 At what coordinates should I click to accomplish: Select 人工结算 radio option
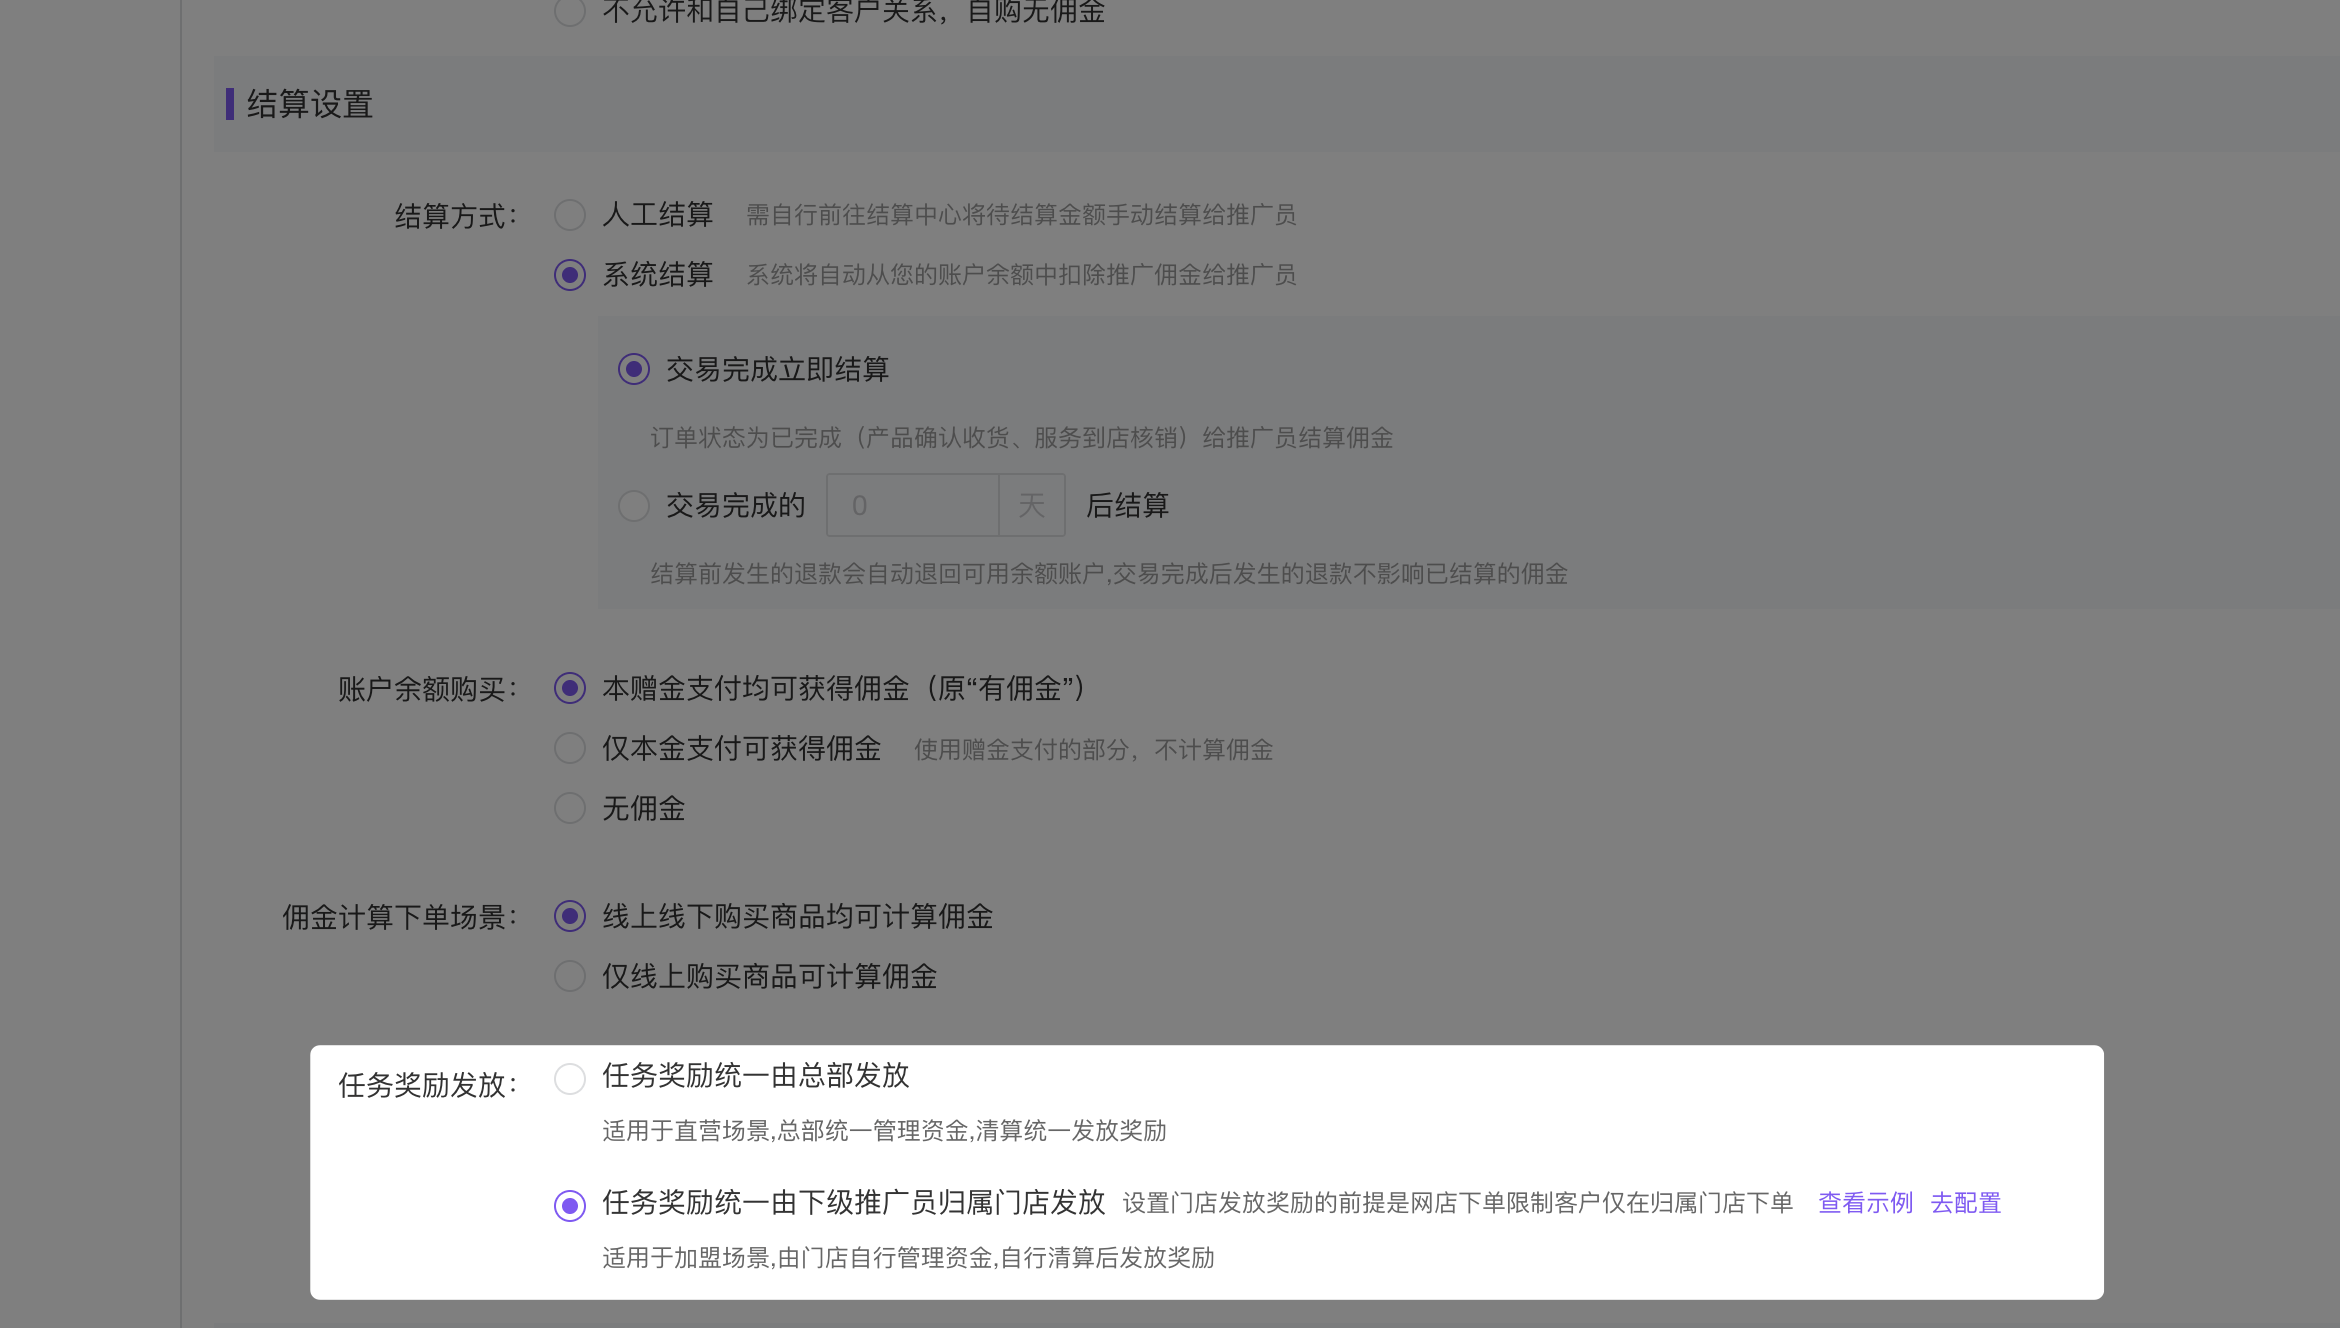click(570, 215)
